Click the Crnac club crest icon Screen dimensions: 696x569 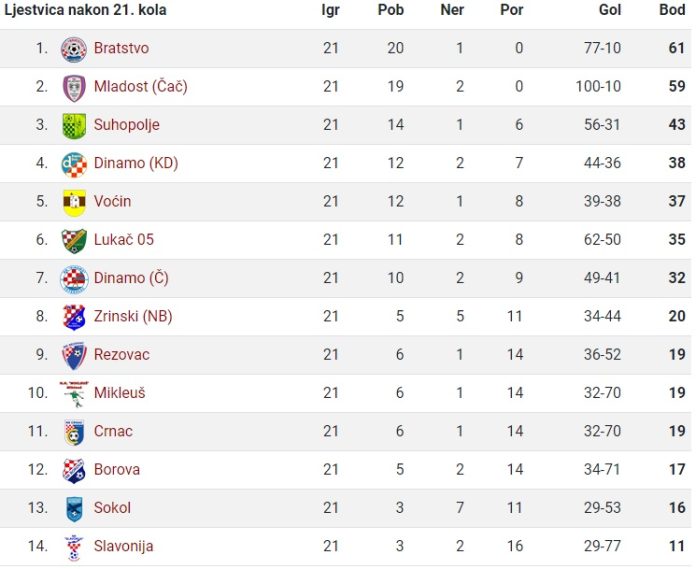(74, 432)
